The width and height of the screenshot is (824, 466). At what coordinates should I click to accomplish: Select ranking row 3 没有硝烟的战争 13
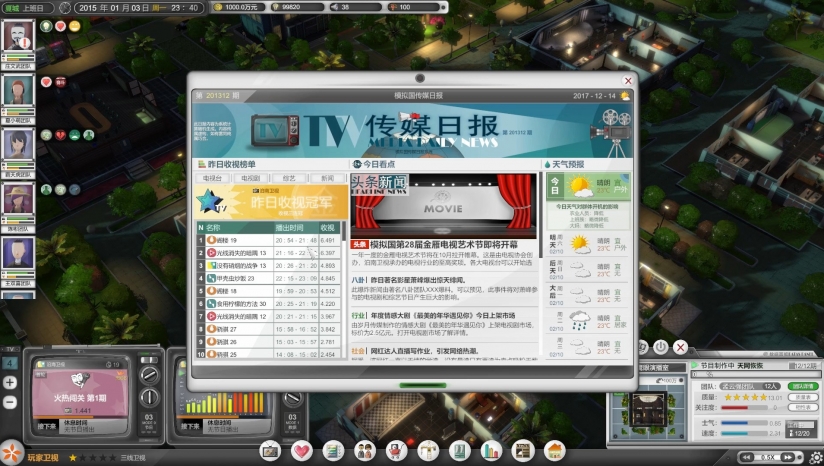(x=269, y=265)
